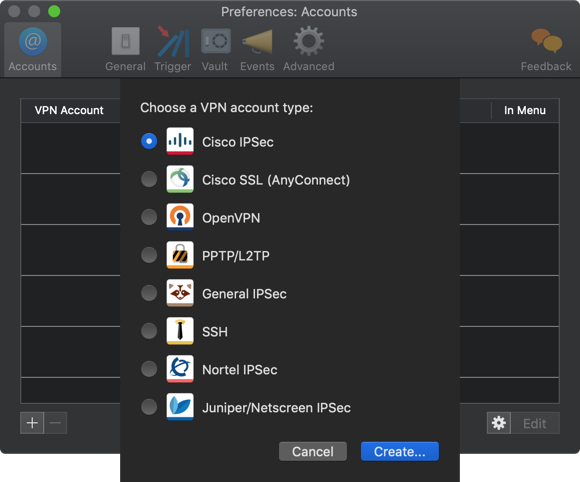
Task: Click the In Menu column header
Action: point(525,110)
